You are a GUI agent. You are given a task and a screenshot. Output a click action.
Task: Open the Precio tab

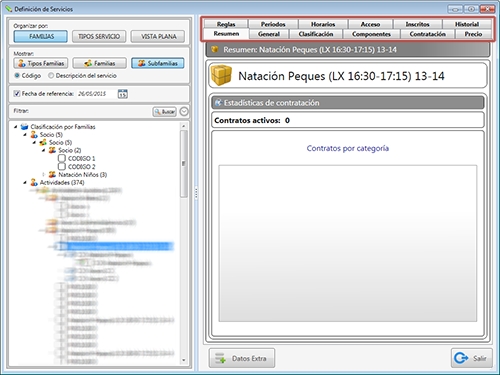(x=473, y=34)
